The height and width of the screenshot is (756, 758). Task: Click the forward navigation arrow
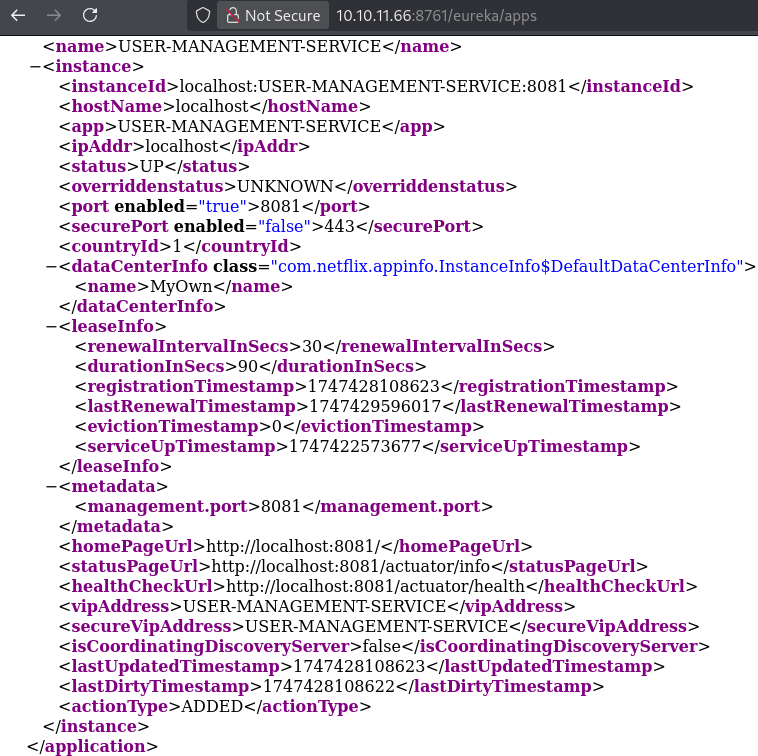[x=54, y=15]
